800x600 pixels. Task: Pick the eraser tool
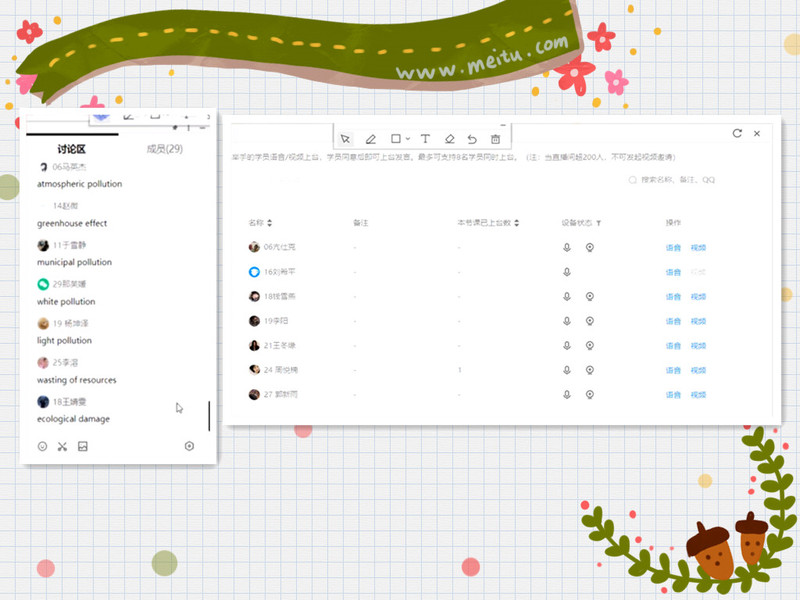click(449, 139)
